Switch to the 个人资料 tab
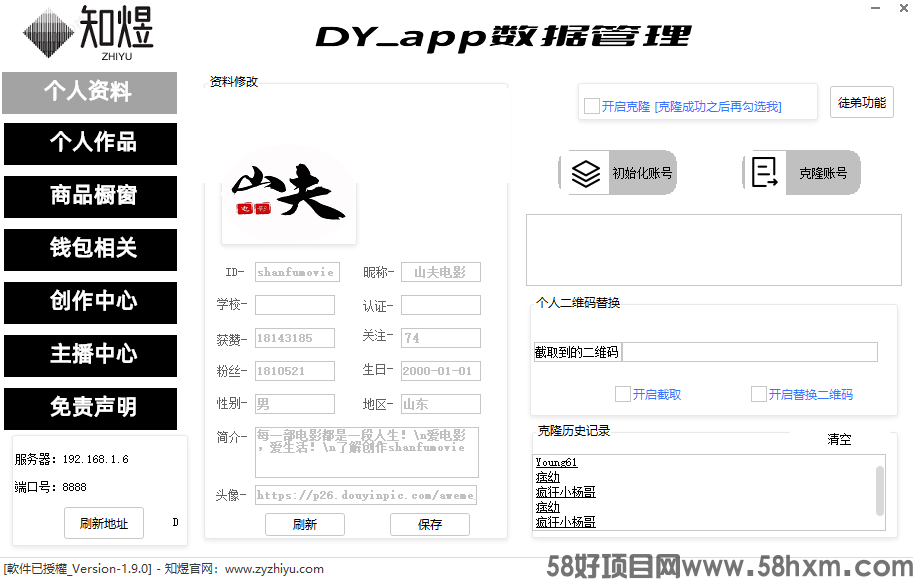The width and height of the screenshot is (913, 579). pyautogui.click(x=90, y=93)
